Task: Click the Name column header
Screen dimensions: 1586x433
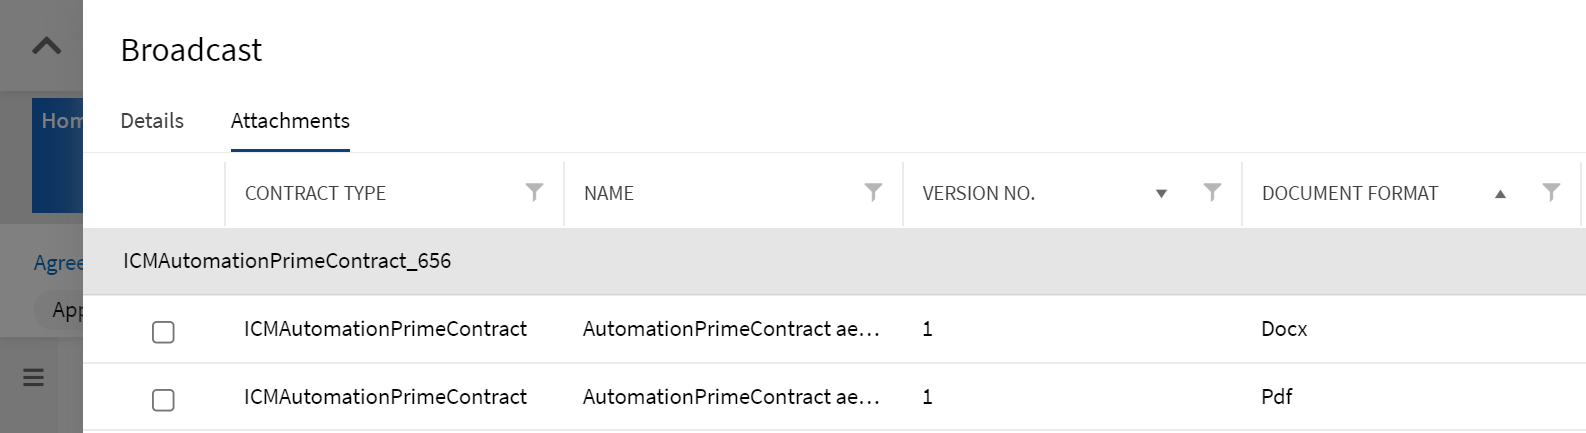Action: [x=609, y=193]
